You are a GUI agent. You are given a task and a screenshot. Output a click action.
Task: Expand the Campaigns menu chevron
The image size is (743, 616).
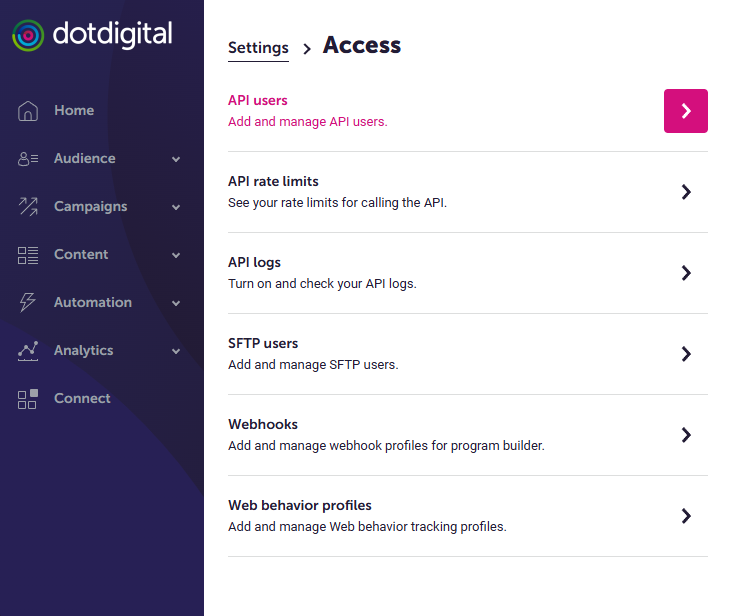[x=176, y=207]
